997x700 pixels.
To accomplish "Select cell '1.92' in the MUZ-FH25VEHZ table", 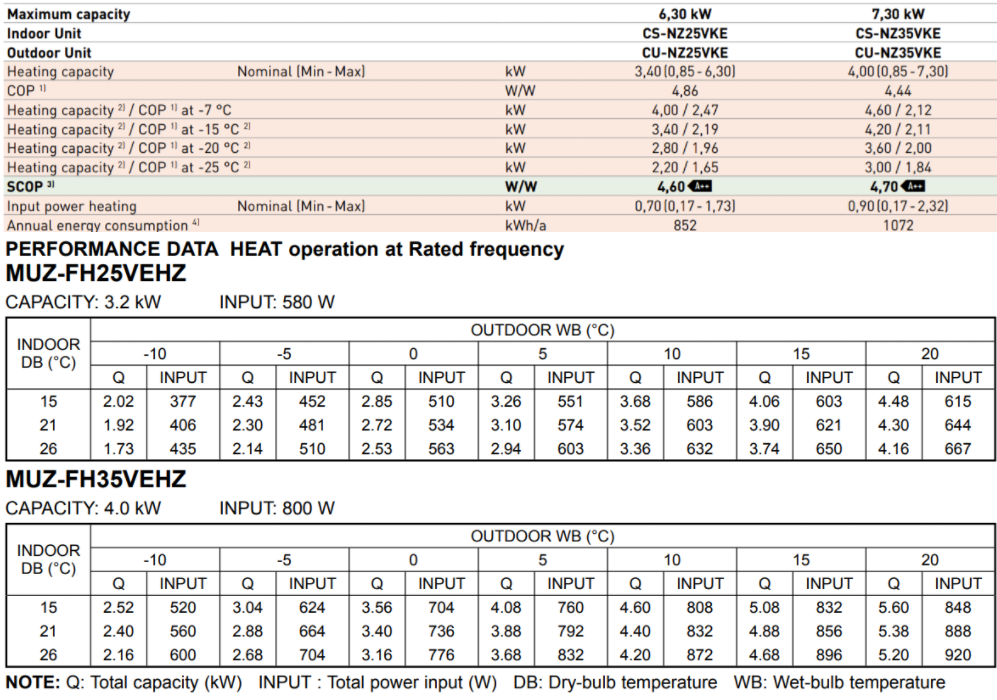I will (118, 425).
